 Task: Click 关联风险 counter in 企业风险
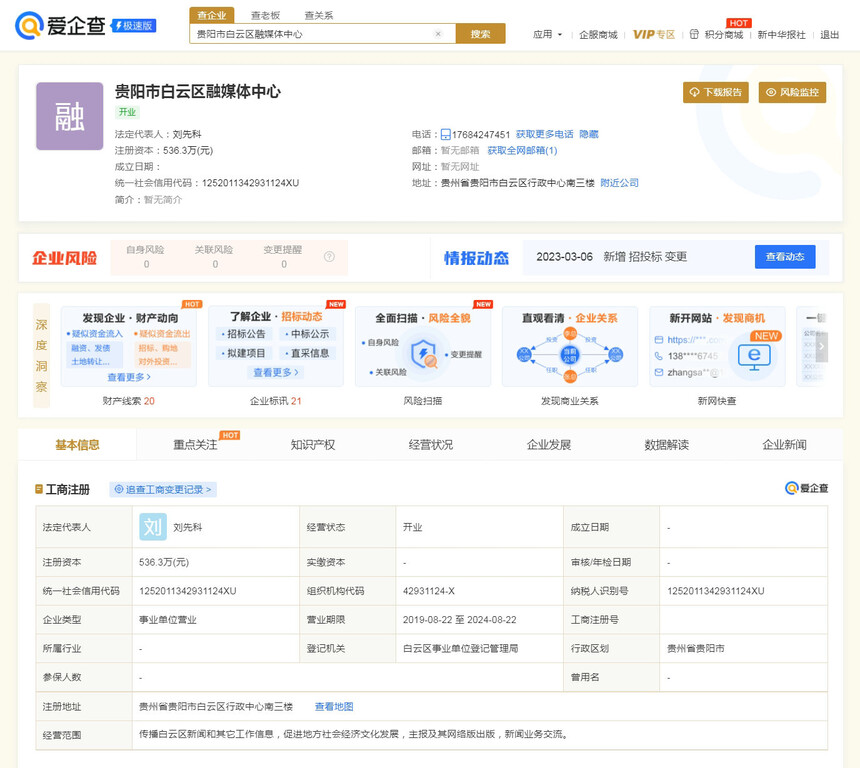pyautogui.click(x=214, y=257)
